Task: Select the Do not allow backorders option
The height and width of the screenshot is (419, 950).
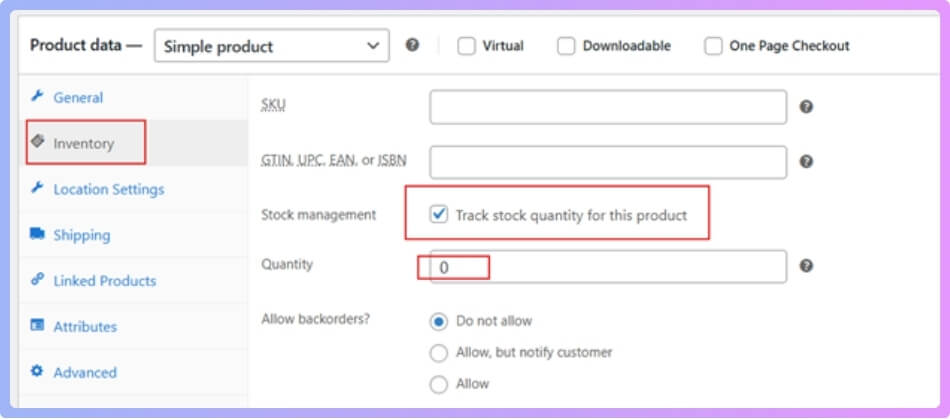Action: click(439, 321)
